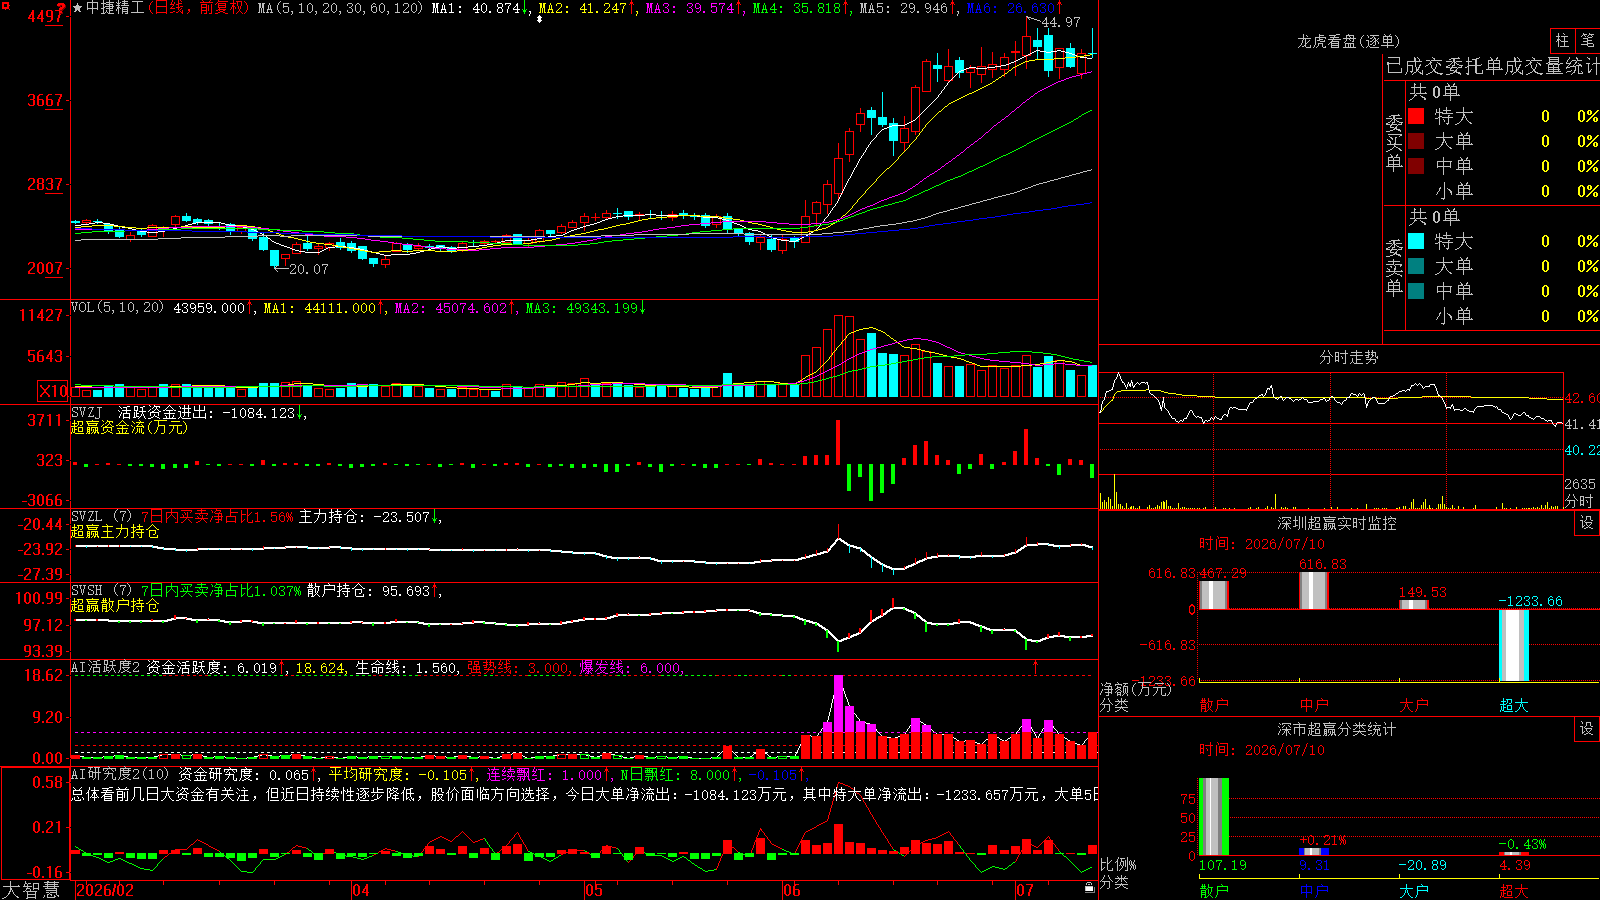The width and height of the screenshot is (1600, 900).
Task: Click the 2007 price axis label
Action: pos(45,268)
